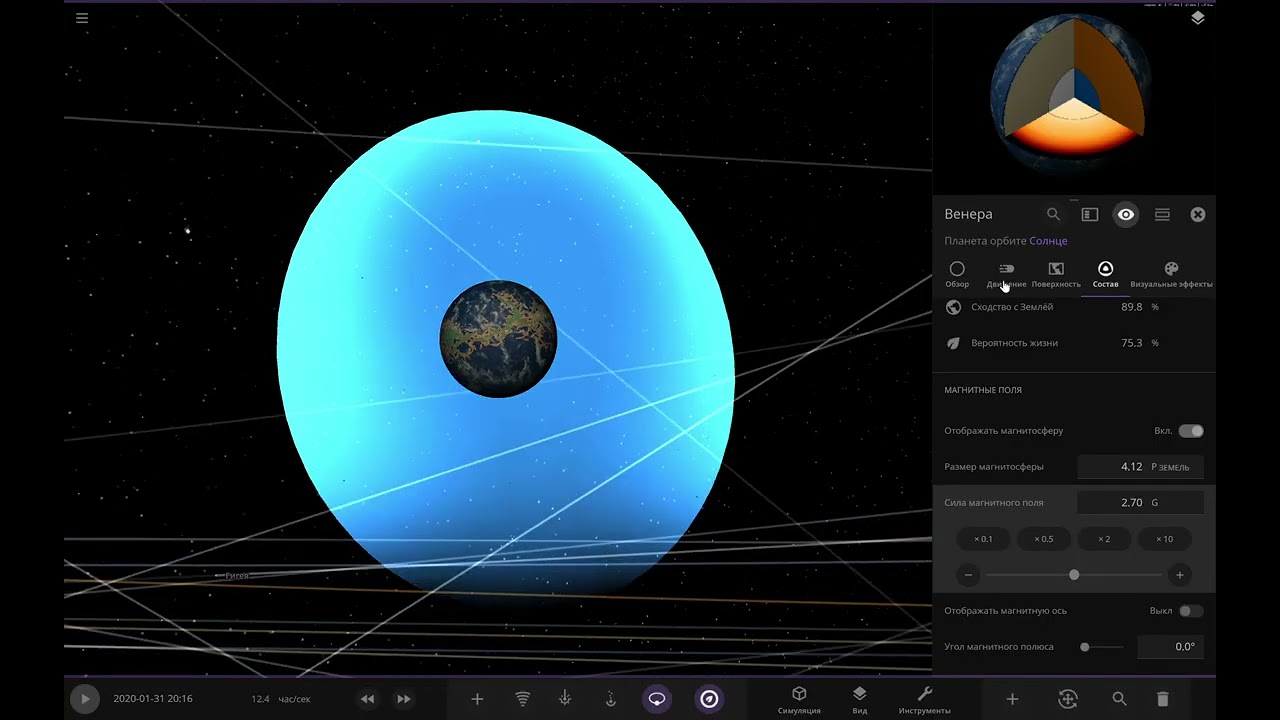Edit the magnetic pole angle 0.0° field
The image size is (1280, 720).
1170,647
